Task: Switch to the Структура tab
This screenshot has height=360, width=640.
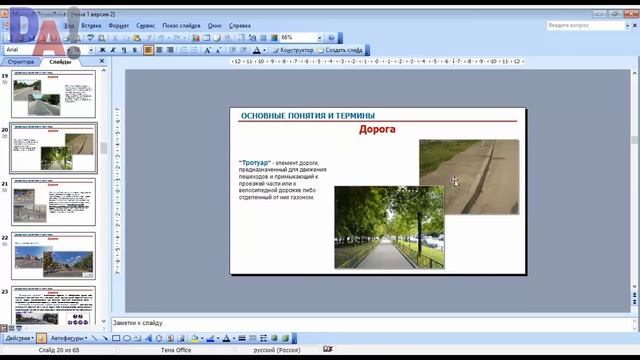Action: (20, 62)
